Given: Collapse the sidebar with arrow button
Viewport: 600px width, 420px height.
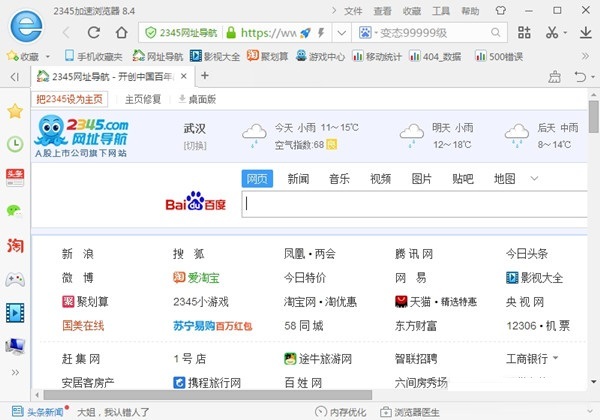Looking at the screenshot, I should [x=15, y=77].
